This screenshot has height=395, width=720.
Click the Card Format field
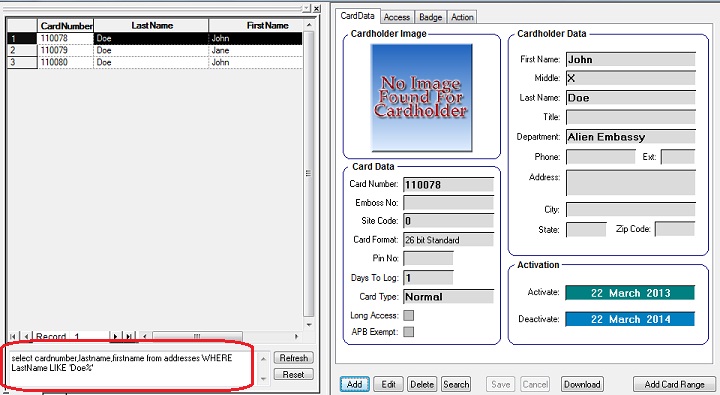click(449, 240)
